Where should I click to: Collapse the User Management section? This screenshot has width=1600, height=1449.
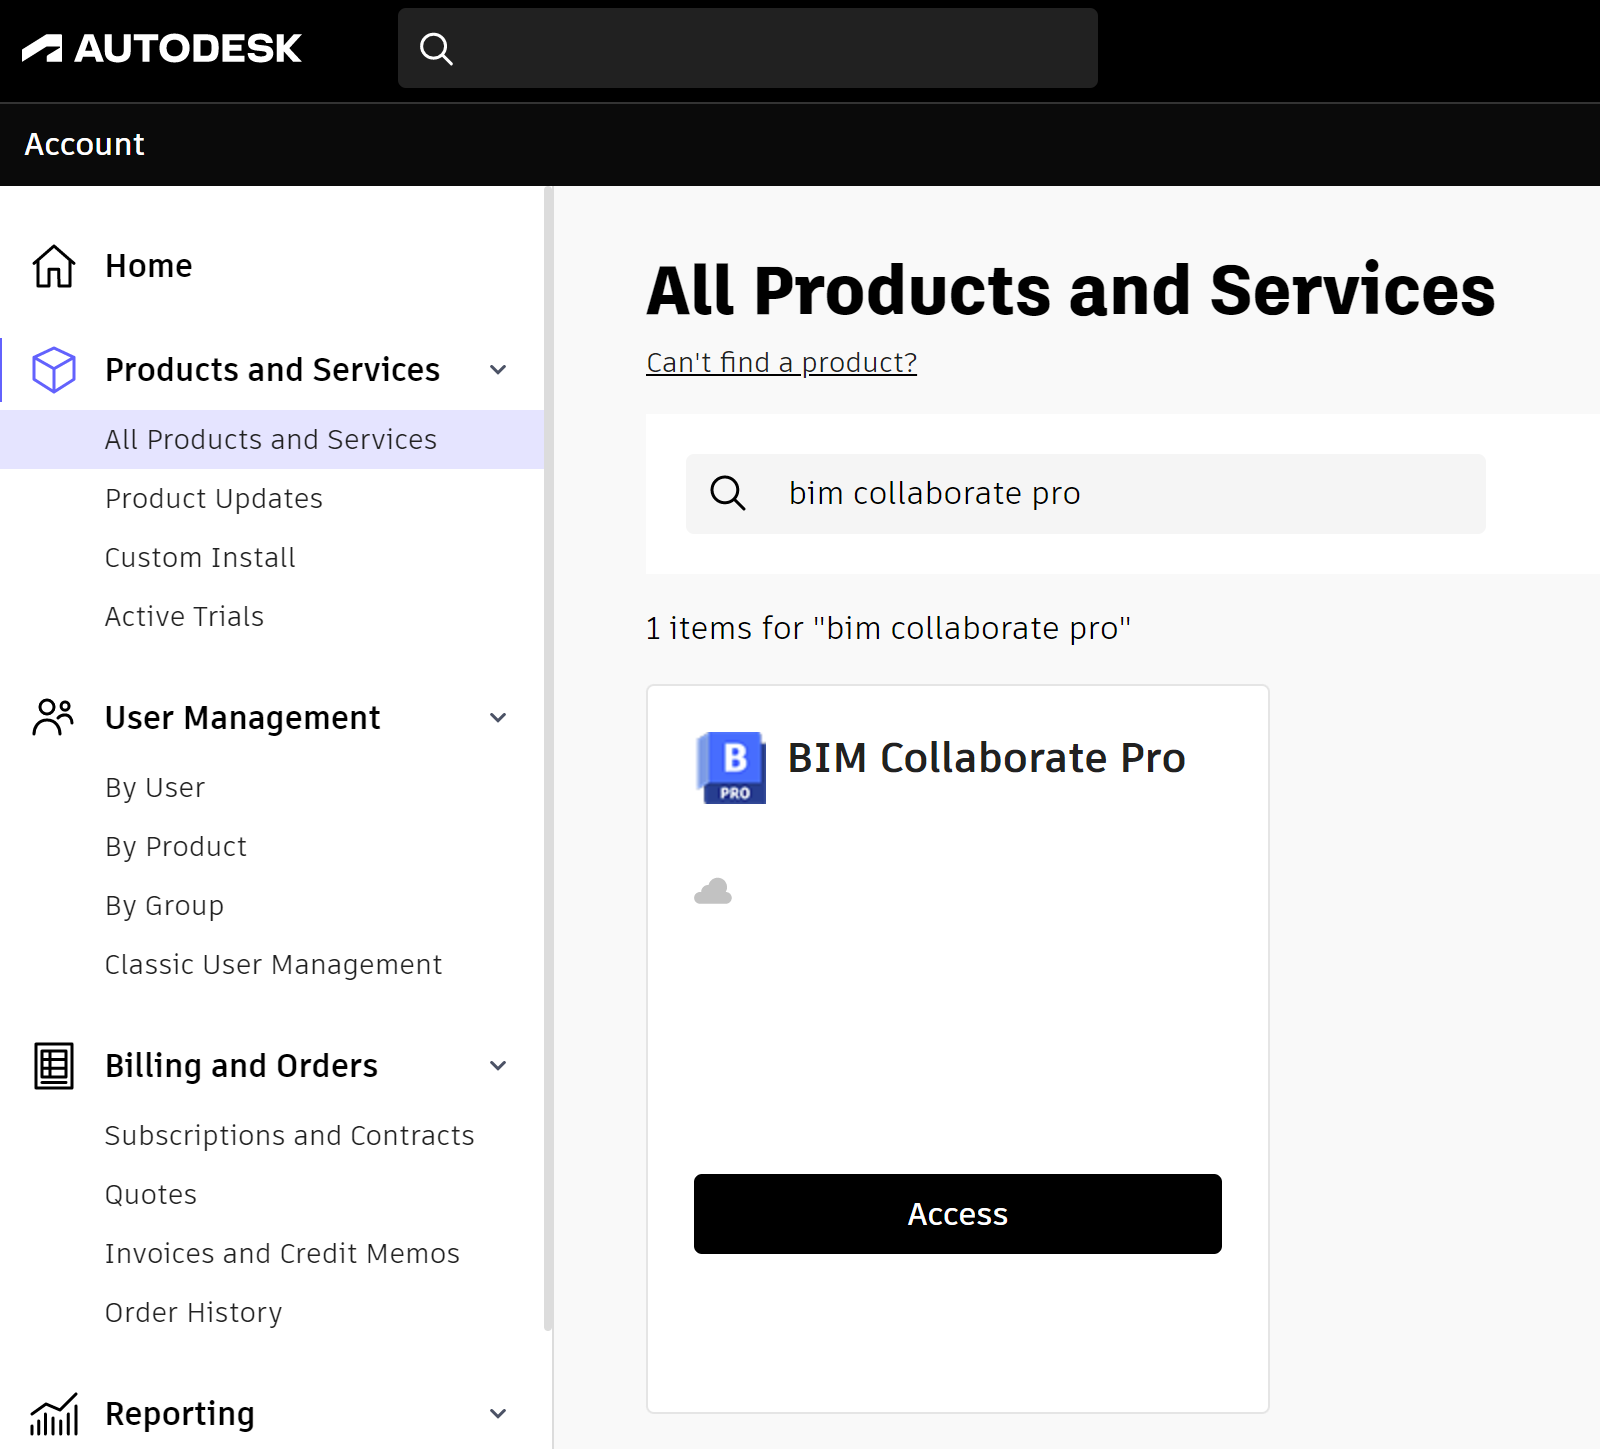pos(497,717)
